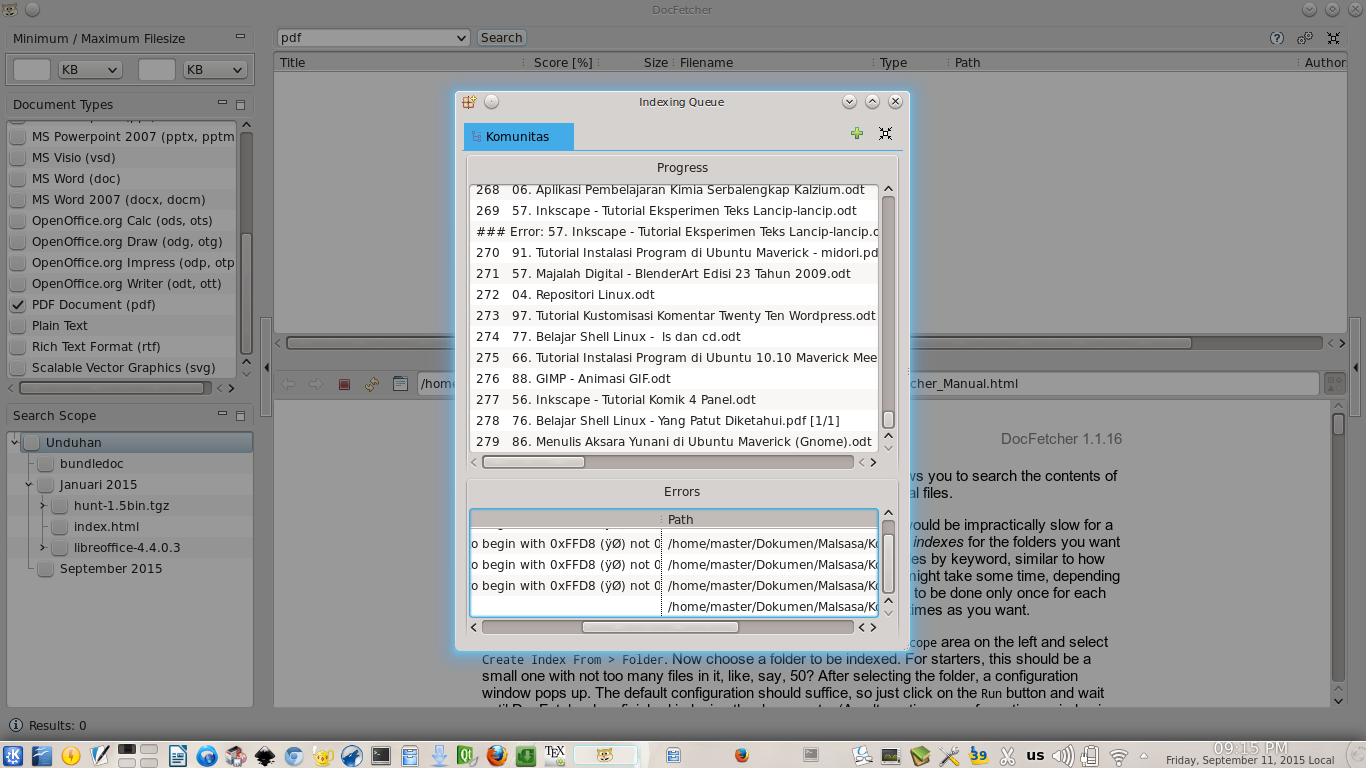The height and width of the screenshot is (768, 1366).
Task: Tick the Unduhan search scope checkbox
Action: [32, 443]
